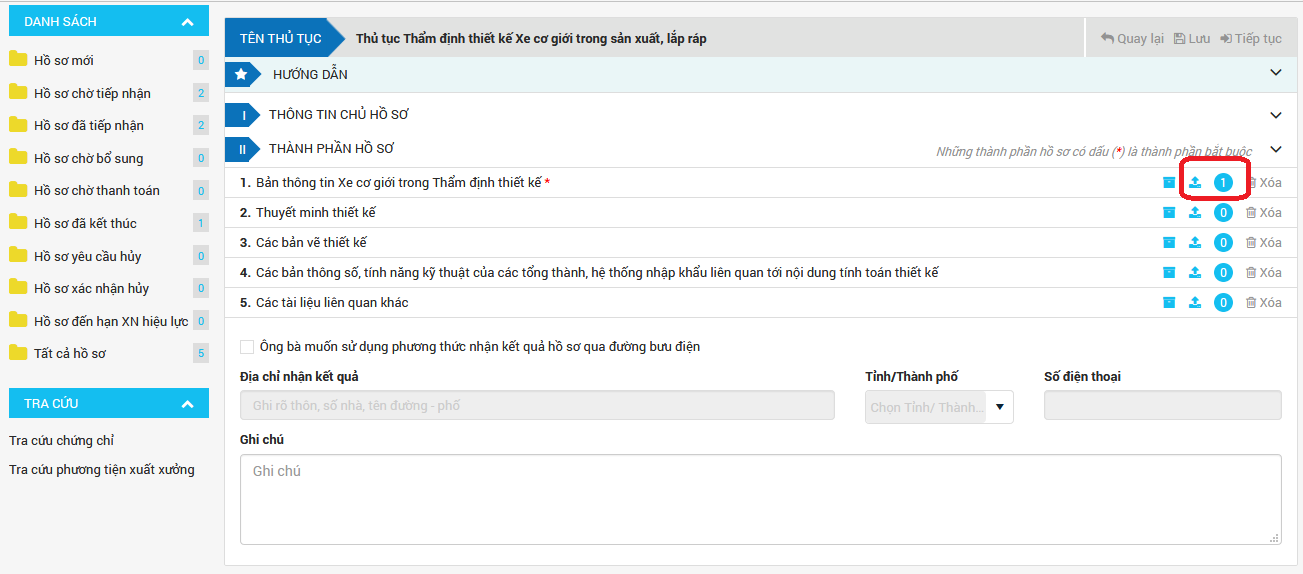The height and width of the screenshot is (574, 1303).
Task: Click section II badge of Thành phần hồ sơ
Action: (x=243, y=149)
